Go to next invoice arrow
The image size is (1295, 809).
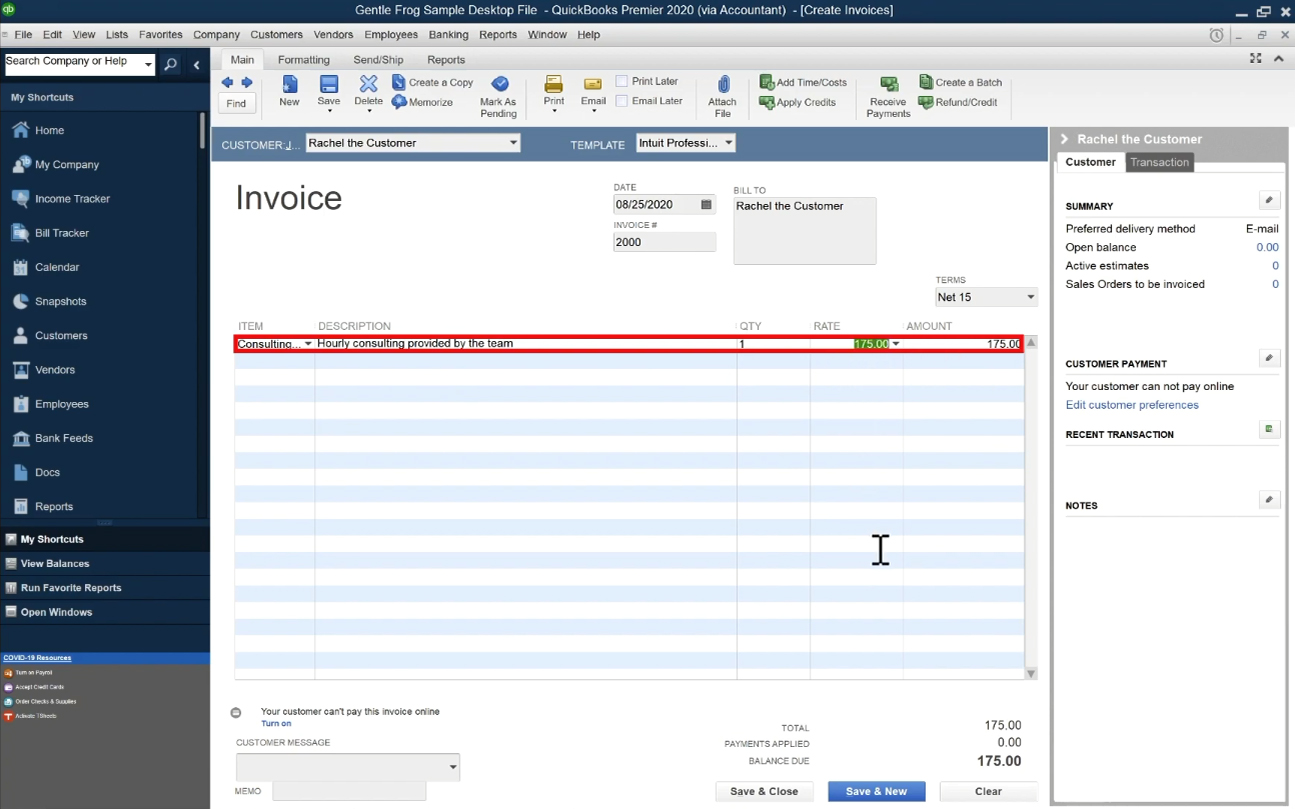point(246,83)
